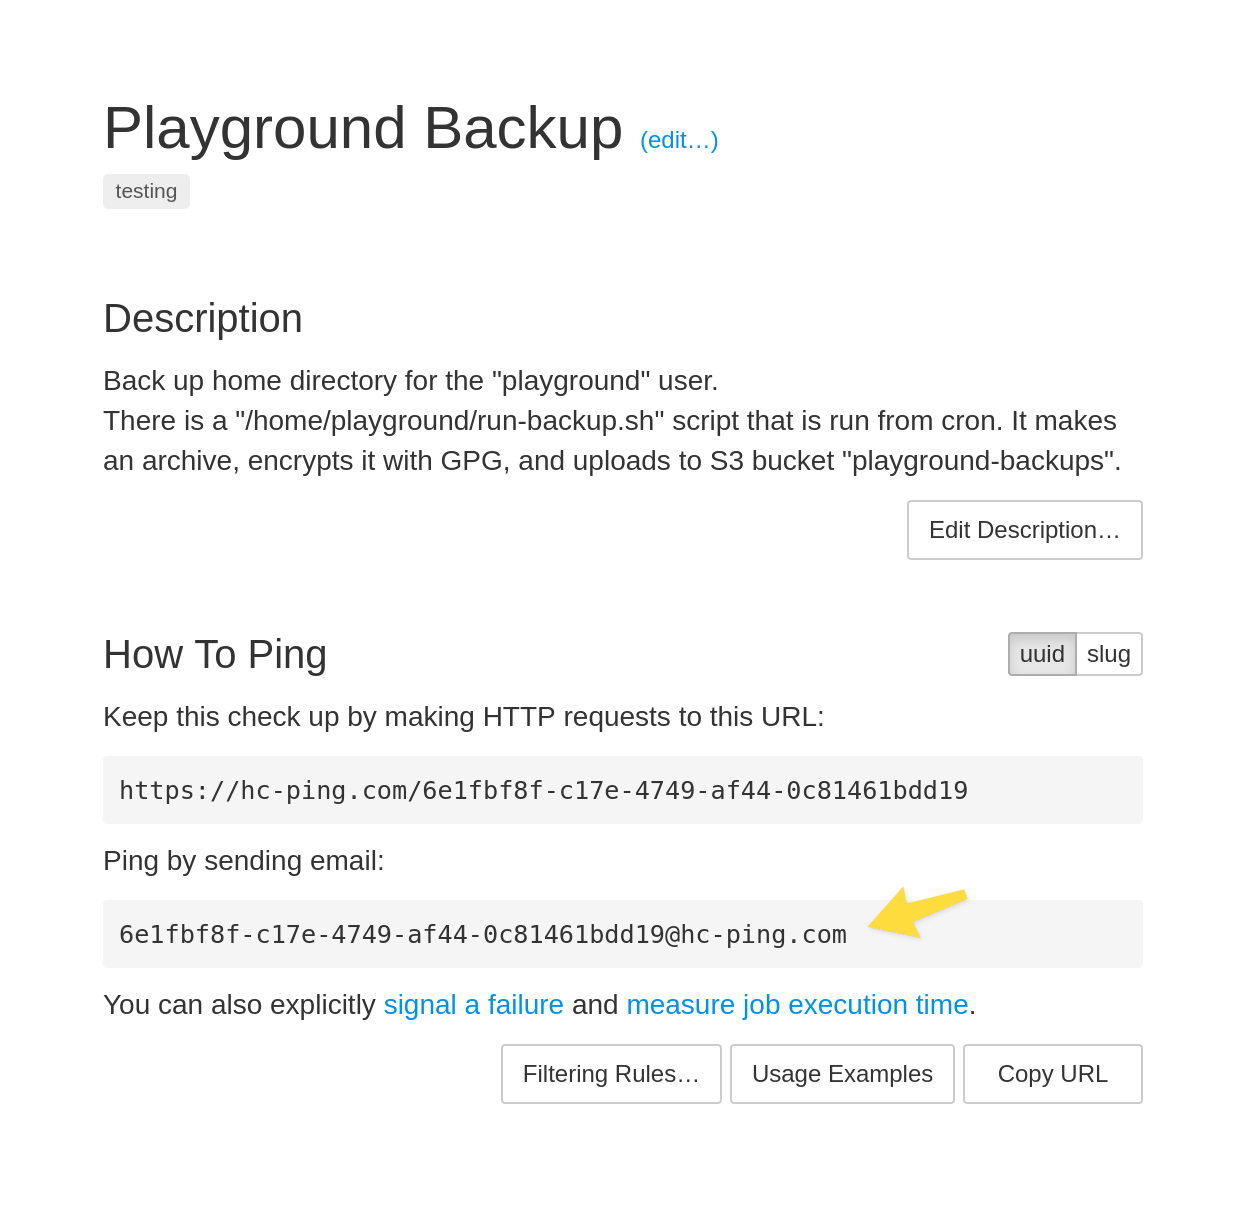The width and height of the screenshot is (1246, 1212).
Task: Click the Description section heading
Action: 202,319
